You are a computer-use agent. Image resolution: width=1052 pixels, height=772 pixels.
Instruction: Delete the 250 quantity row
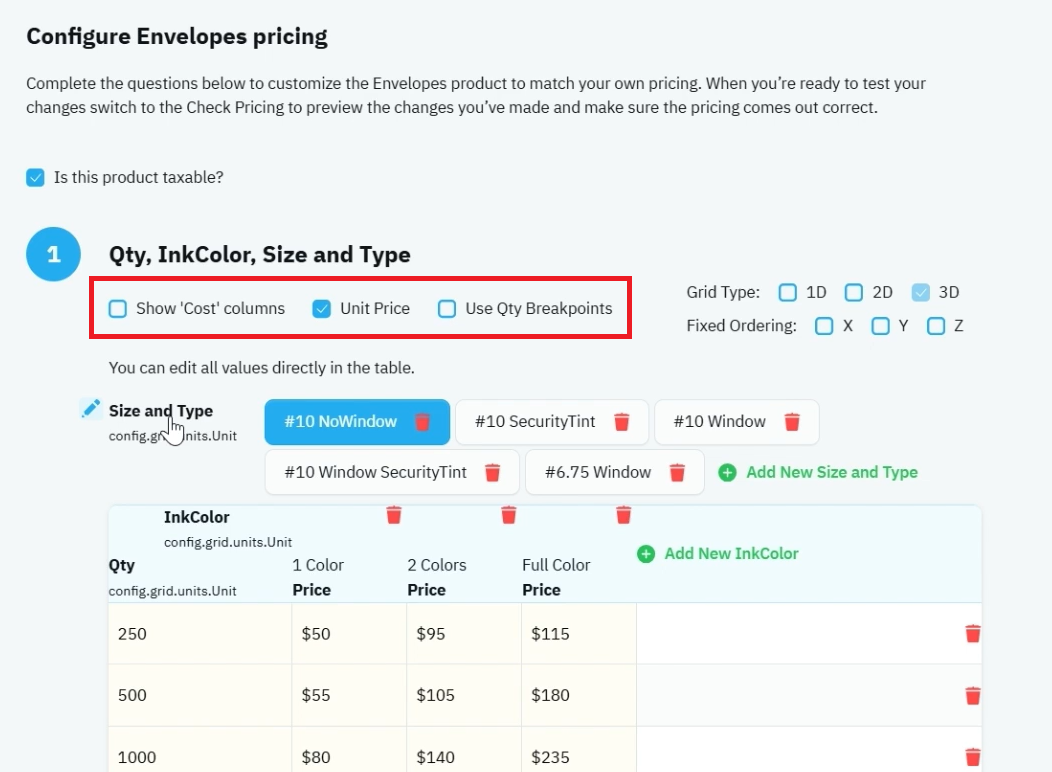click(973, 634)
